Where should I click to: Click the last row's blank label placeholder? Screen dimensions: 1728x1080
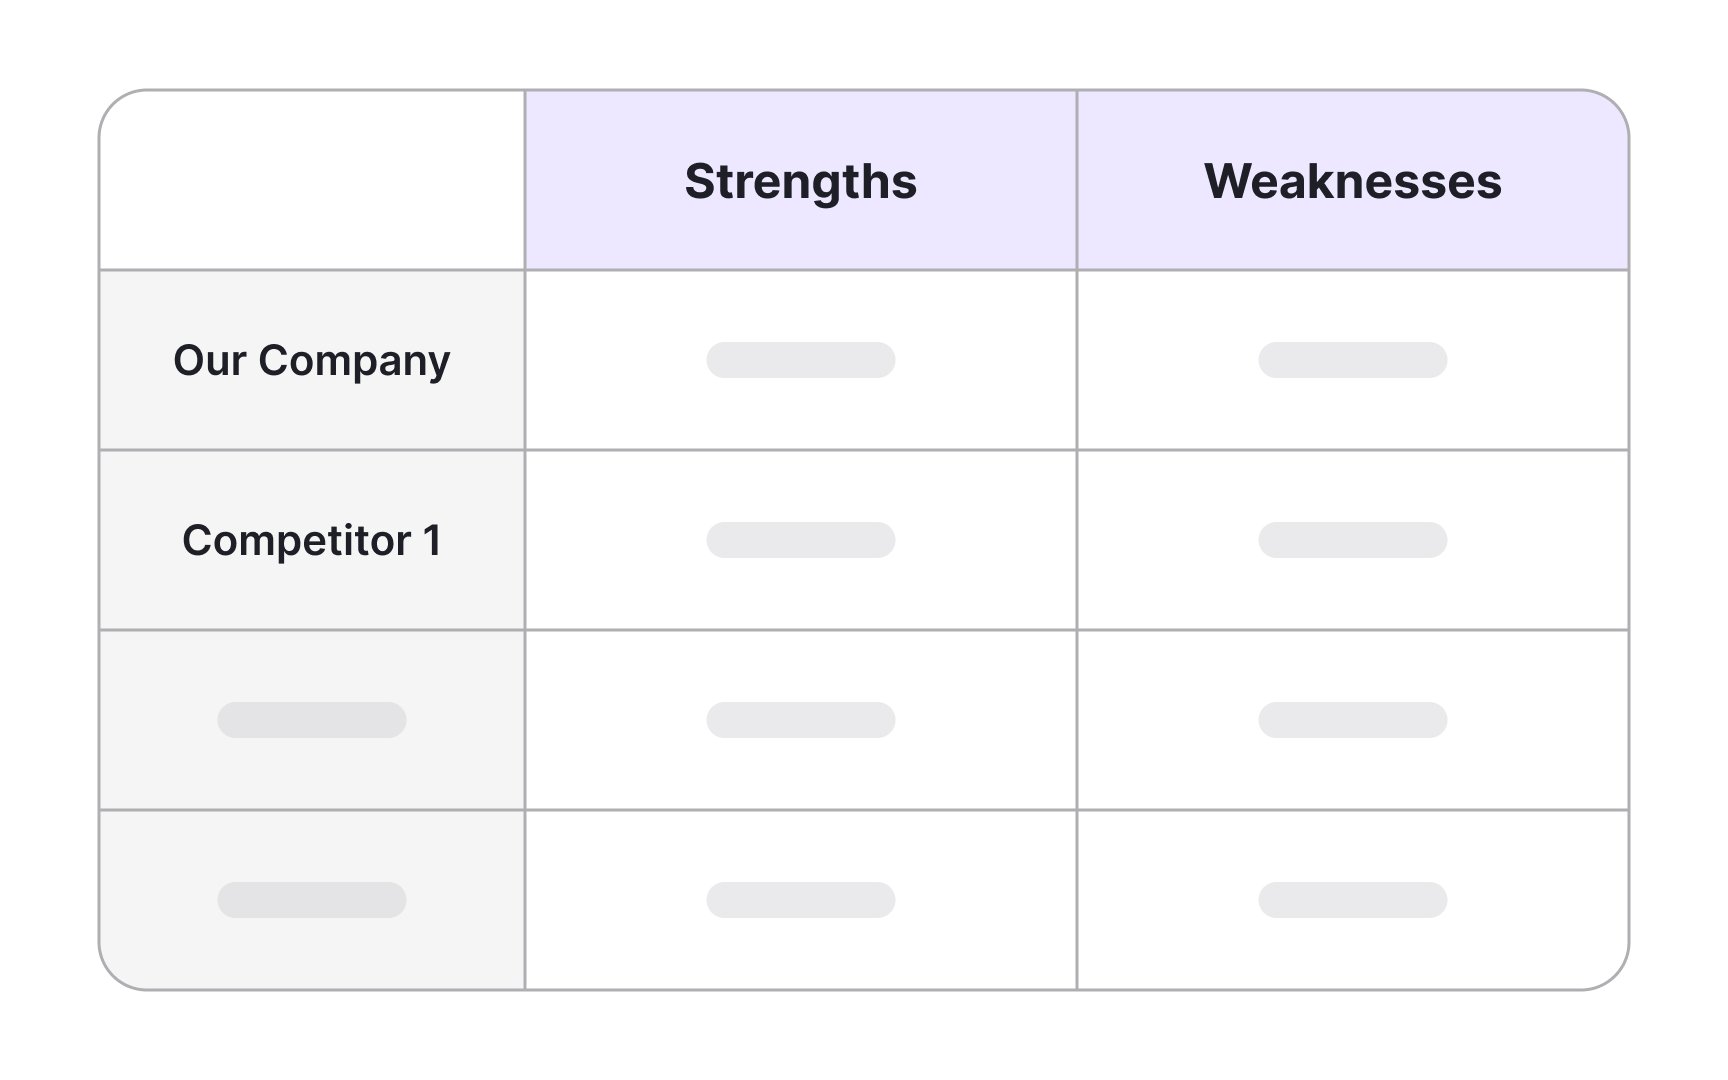311,900
